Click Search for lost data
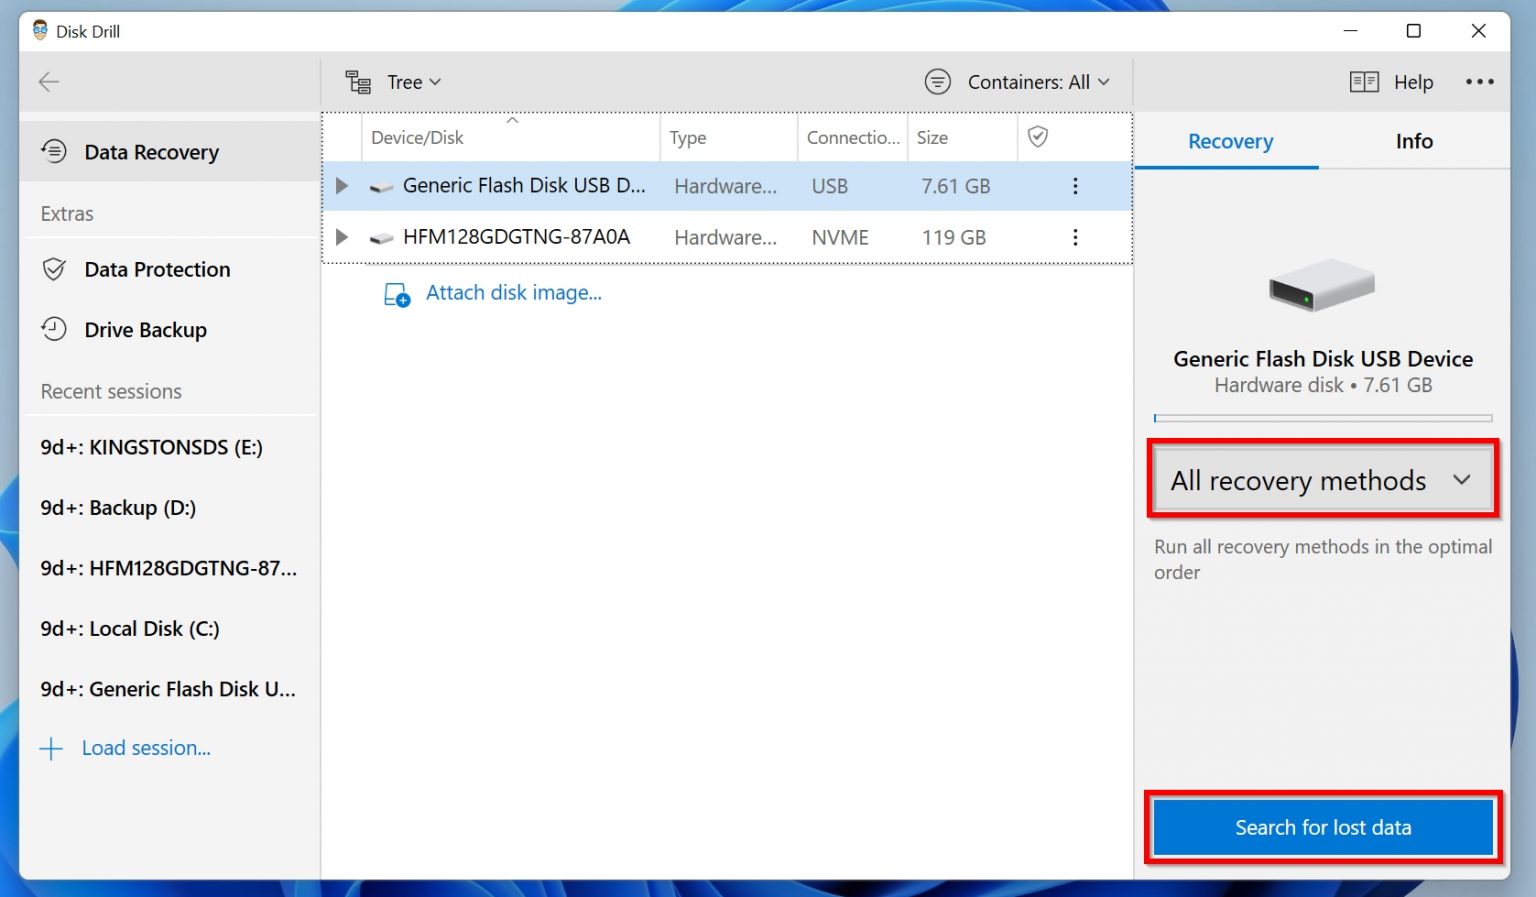Screen dimensions: 1536x897 1322,827
